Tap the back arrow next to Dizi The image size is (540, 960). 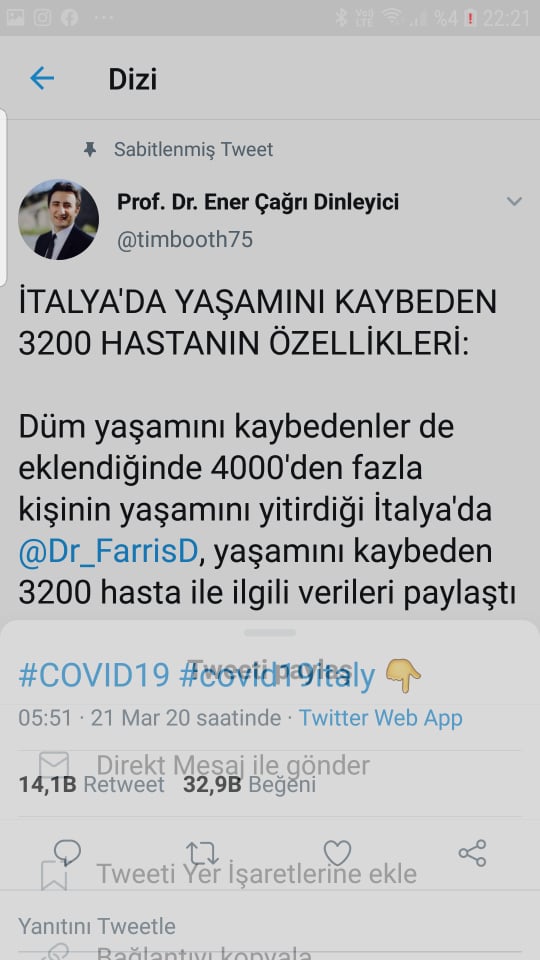click(x=42, y=78)
